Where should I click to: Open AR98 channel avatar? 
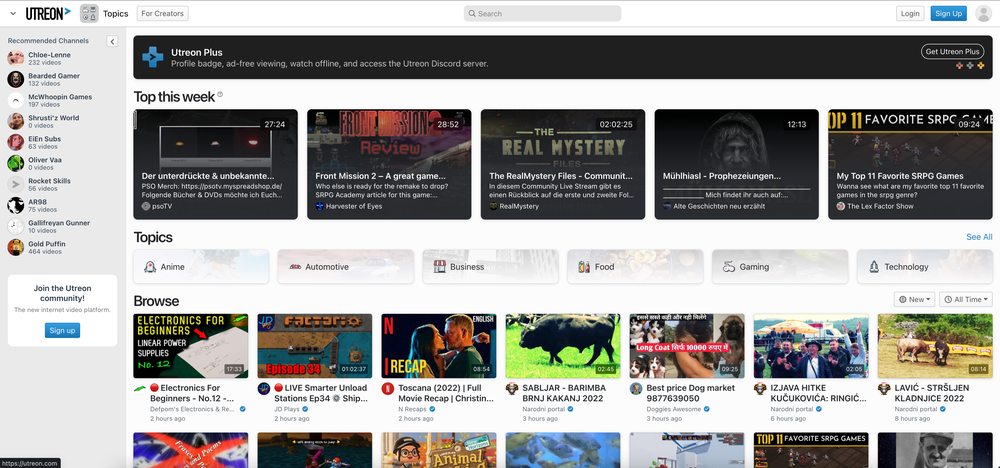(x=15, y=205)
